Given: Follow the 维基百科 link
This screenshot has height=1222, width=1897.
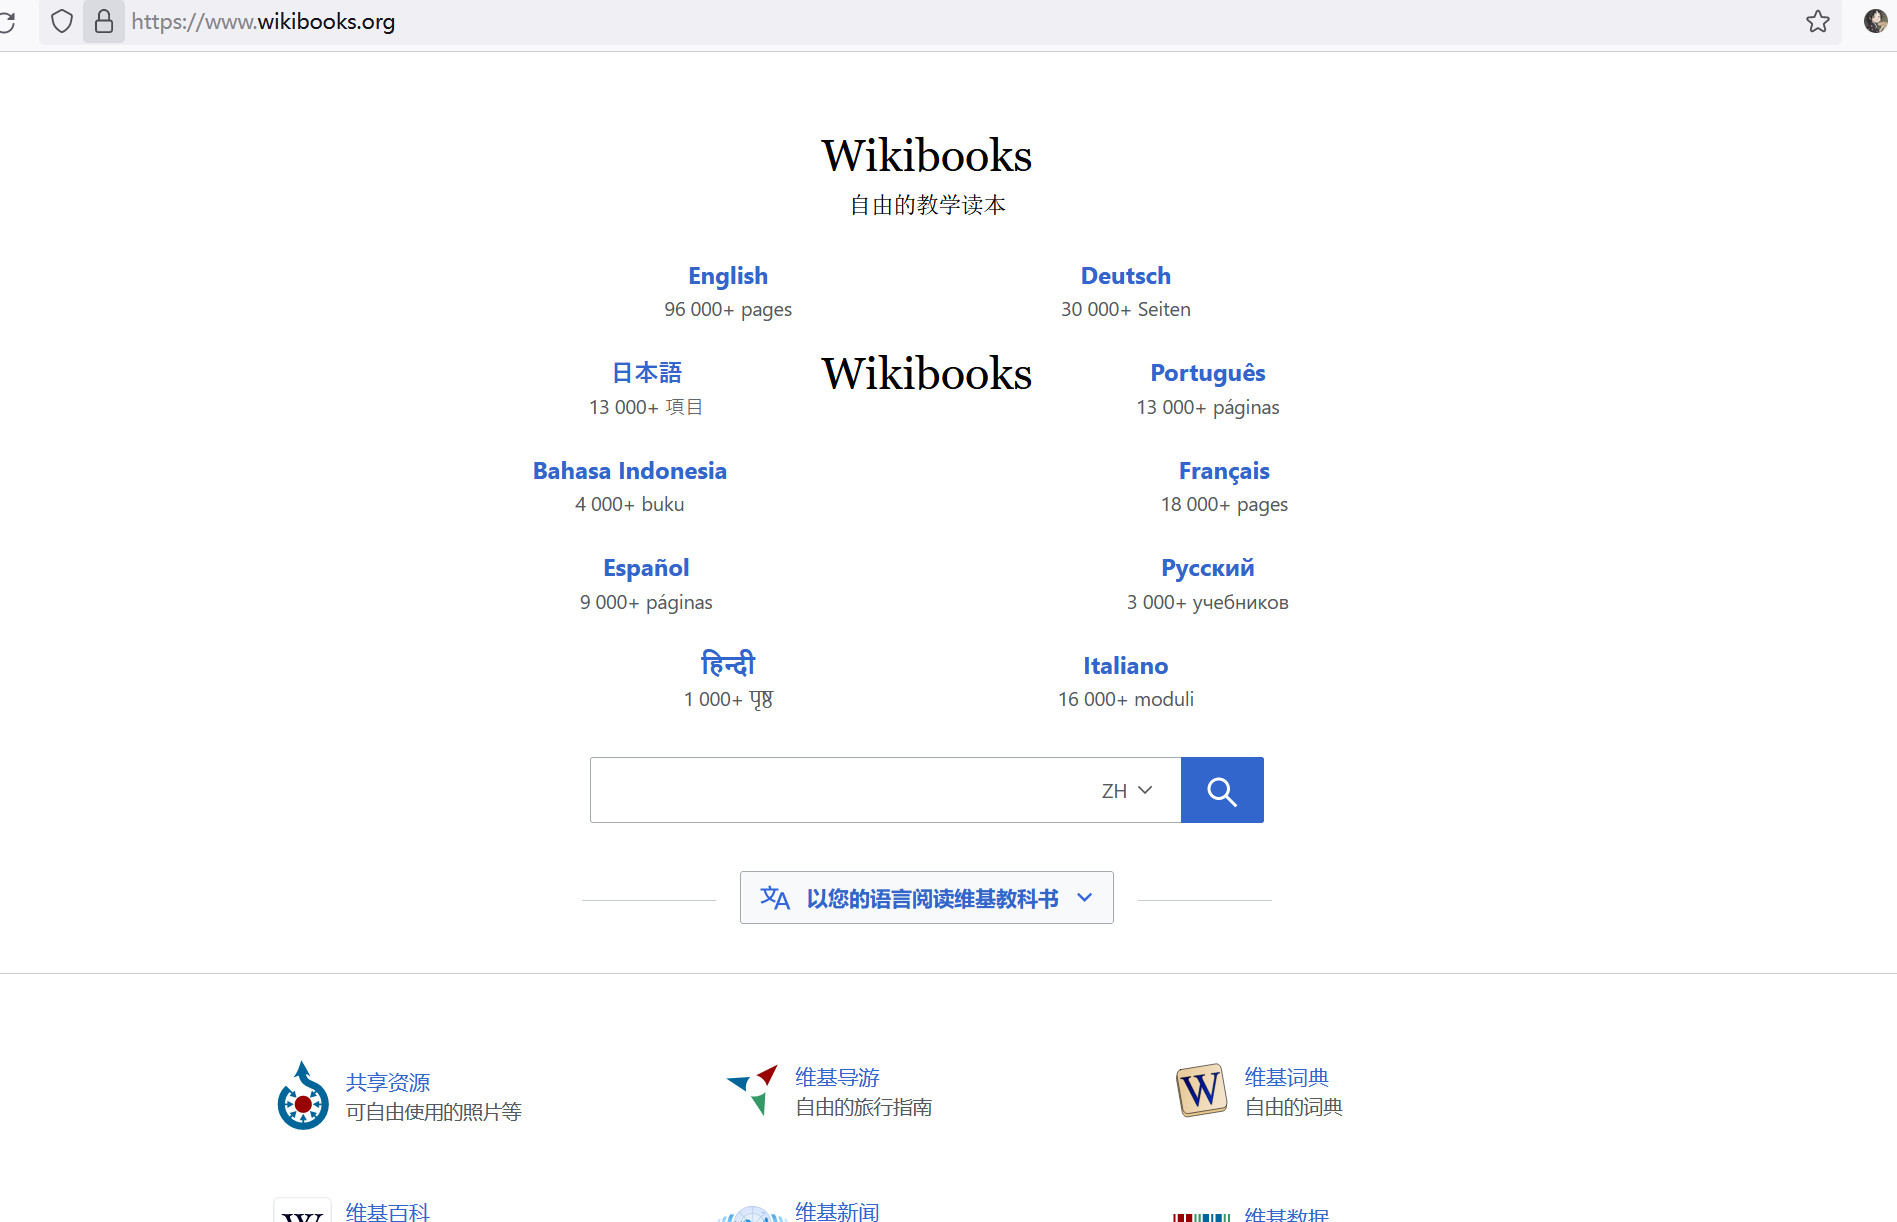Looking at the screenshot, I should (x=388, y=1212).
